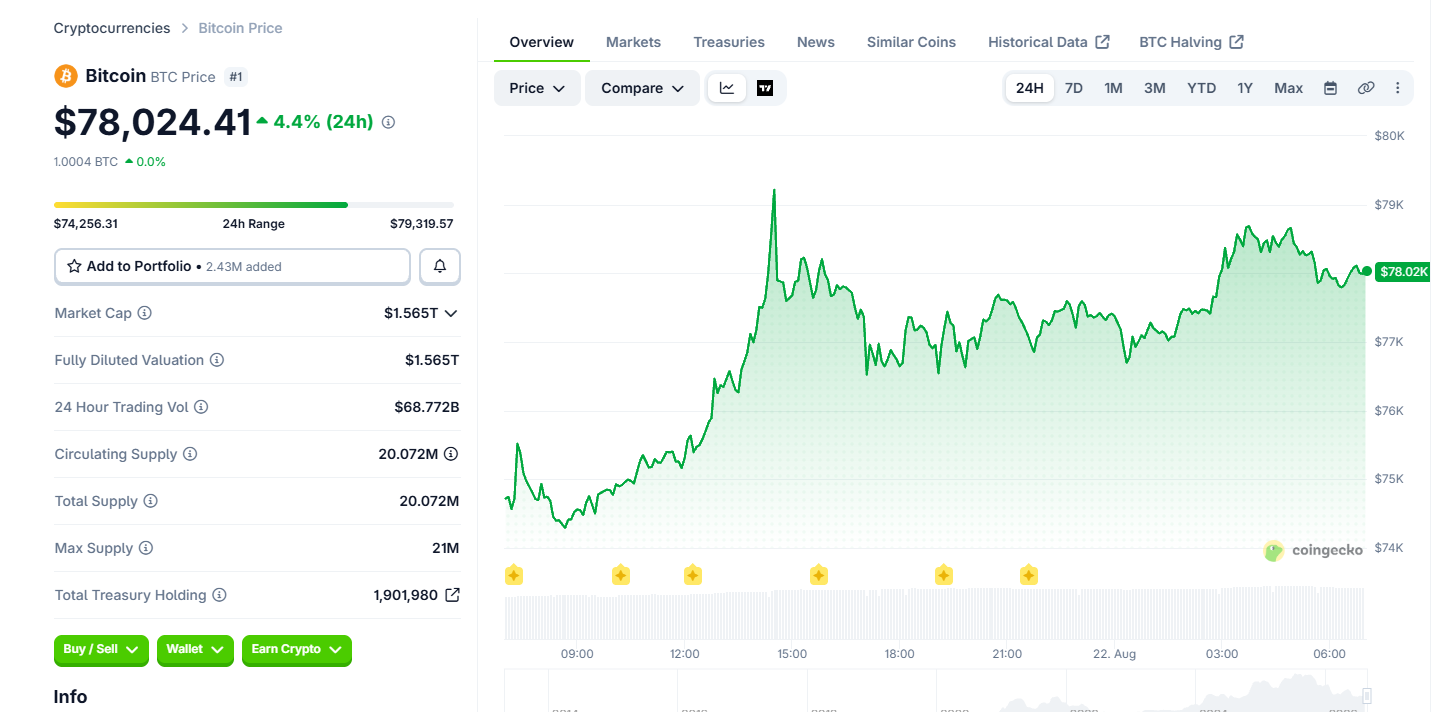Screen dimensions: 1441x712
Task: Click the #1 rank badge
Action: (236, 77)
